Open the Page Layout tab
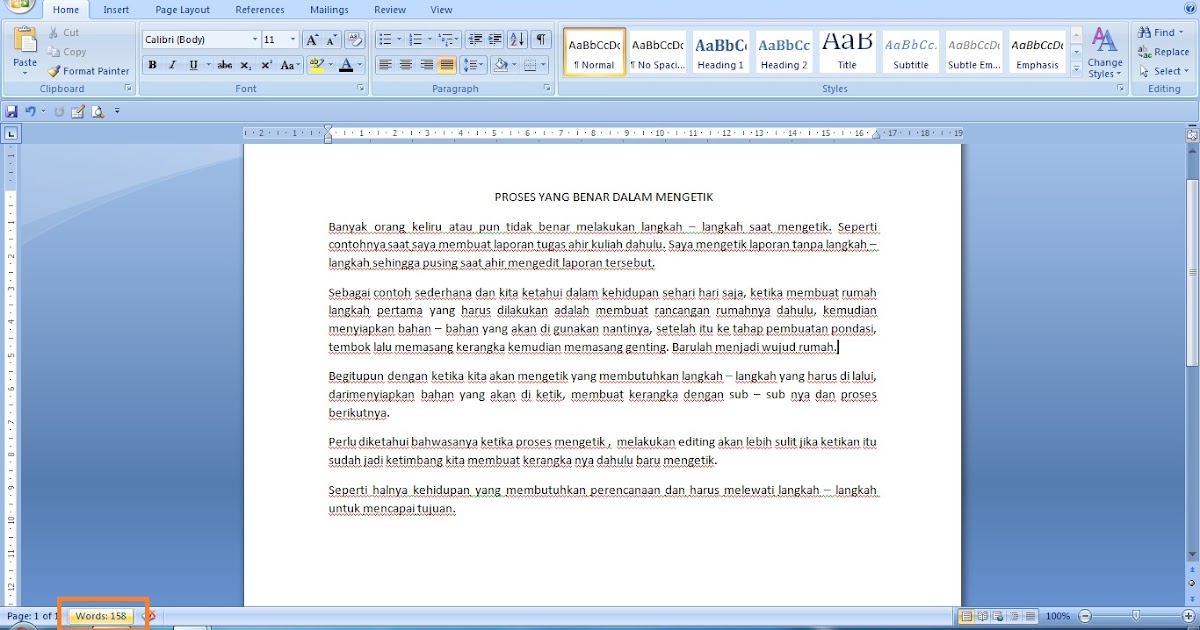Screen dimensions: 1200x630 182,10
